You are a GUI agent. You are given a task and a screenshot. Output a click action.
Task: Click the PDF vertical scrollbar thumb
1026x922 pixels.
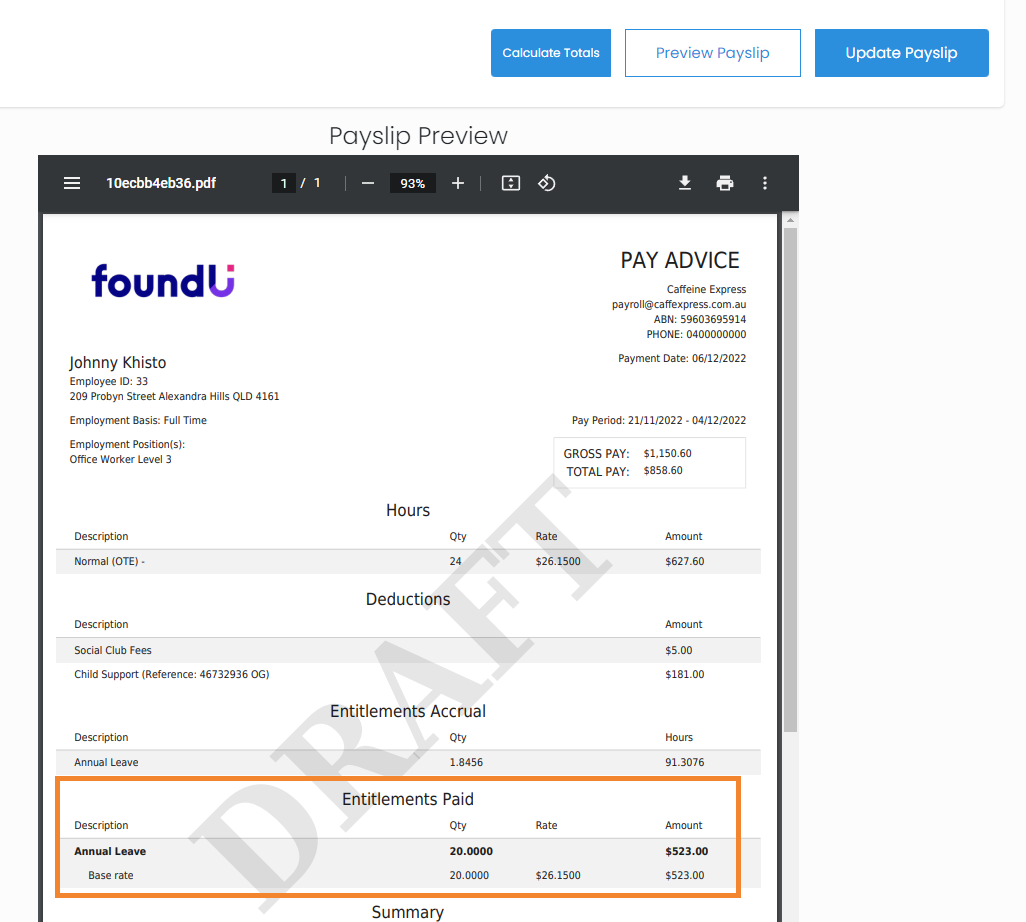pyautogui.click(x=790, y=480)
